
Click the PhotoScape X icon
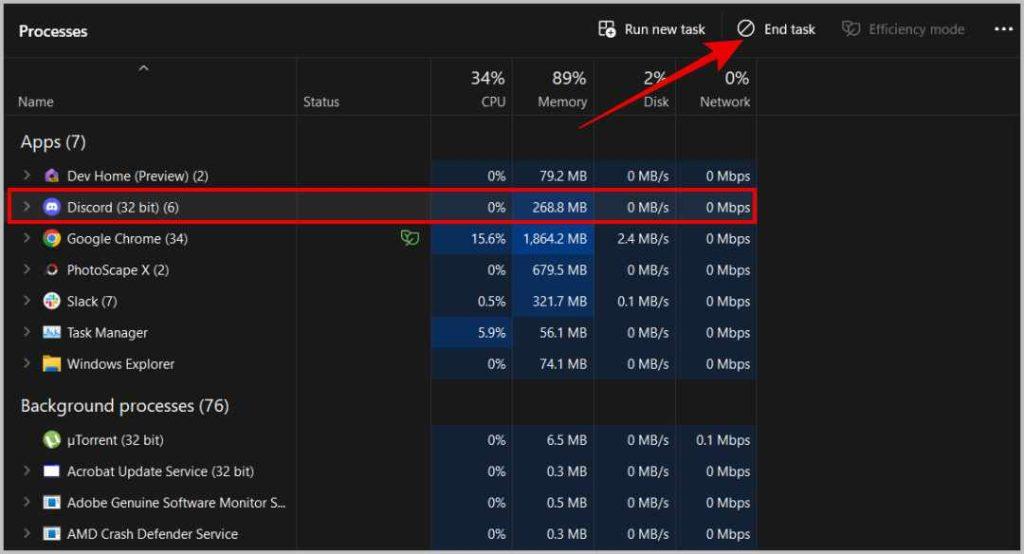pos(52,270)
